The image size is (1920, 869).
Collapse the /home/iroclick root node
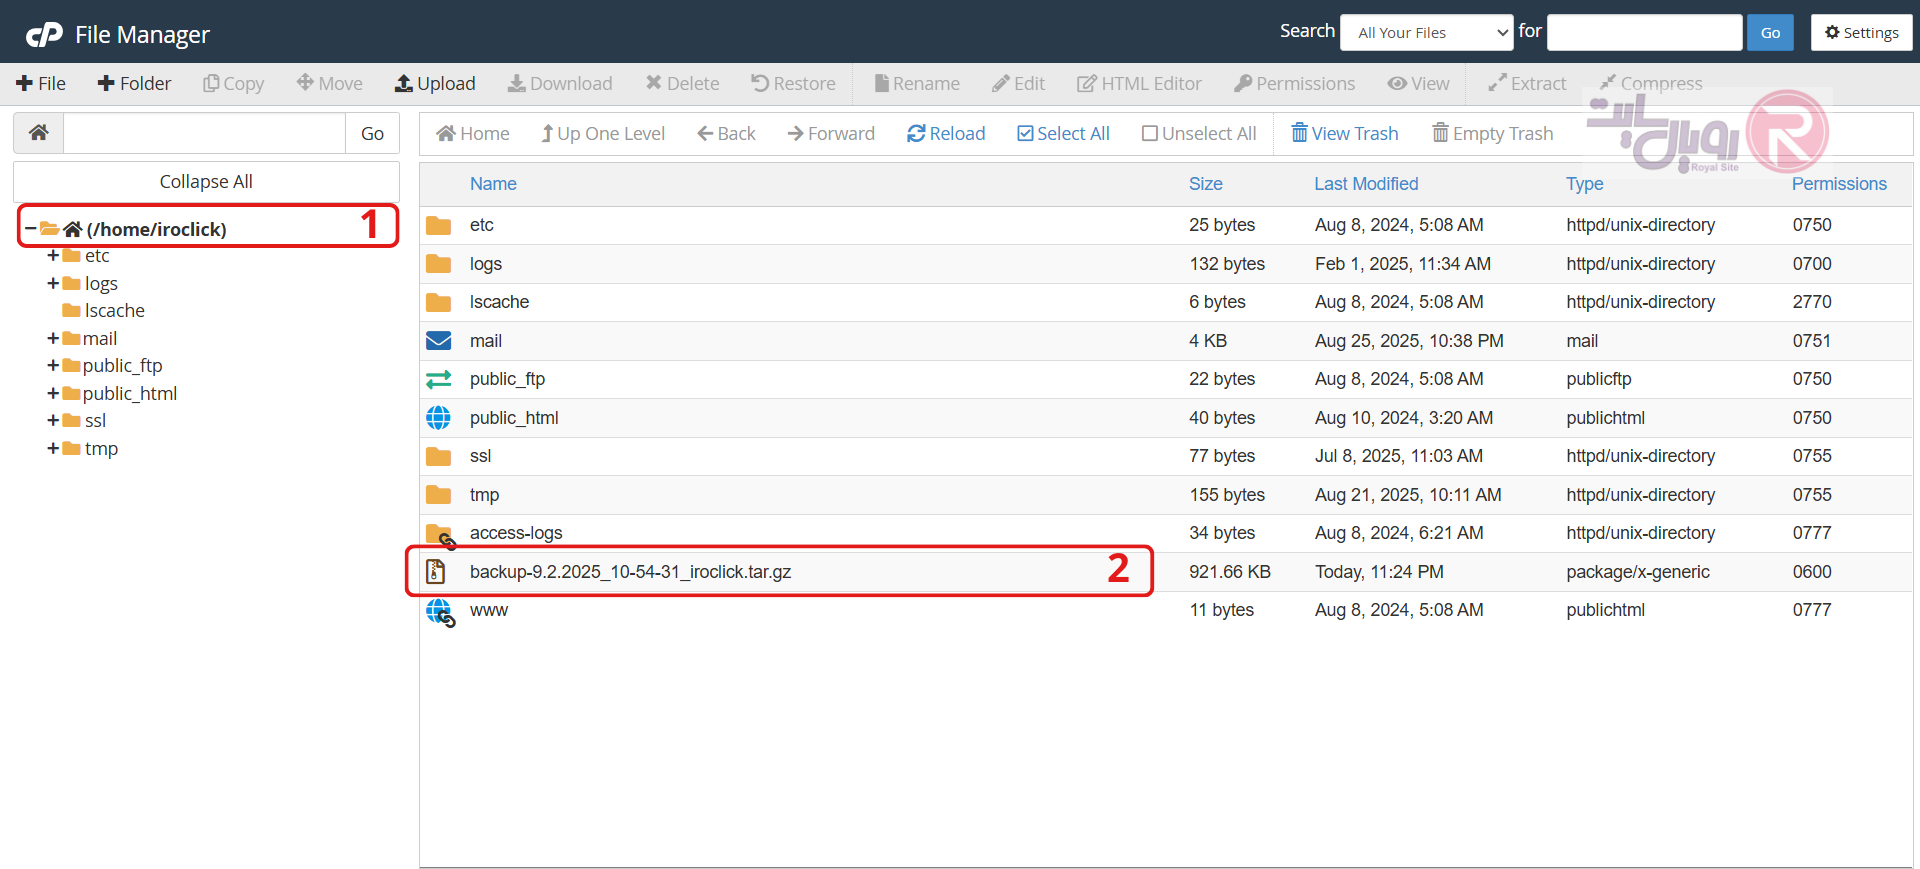point(30,229)
